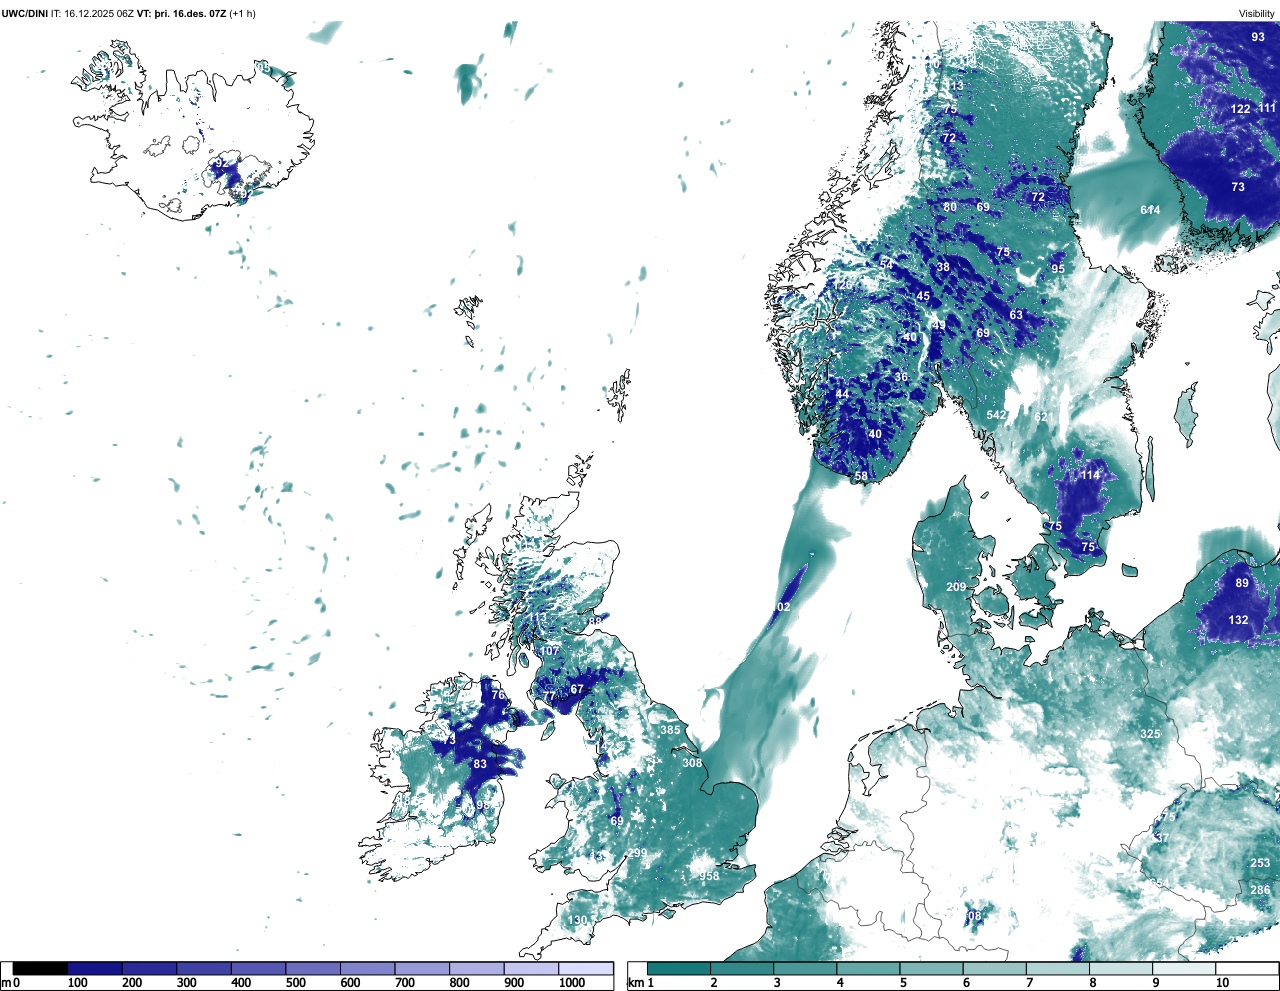Image resolution: width=1280 pixels, height=991 pixels.
Task: Click the 'km 1' legend label
Action: [x=640, y=983]
